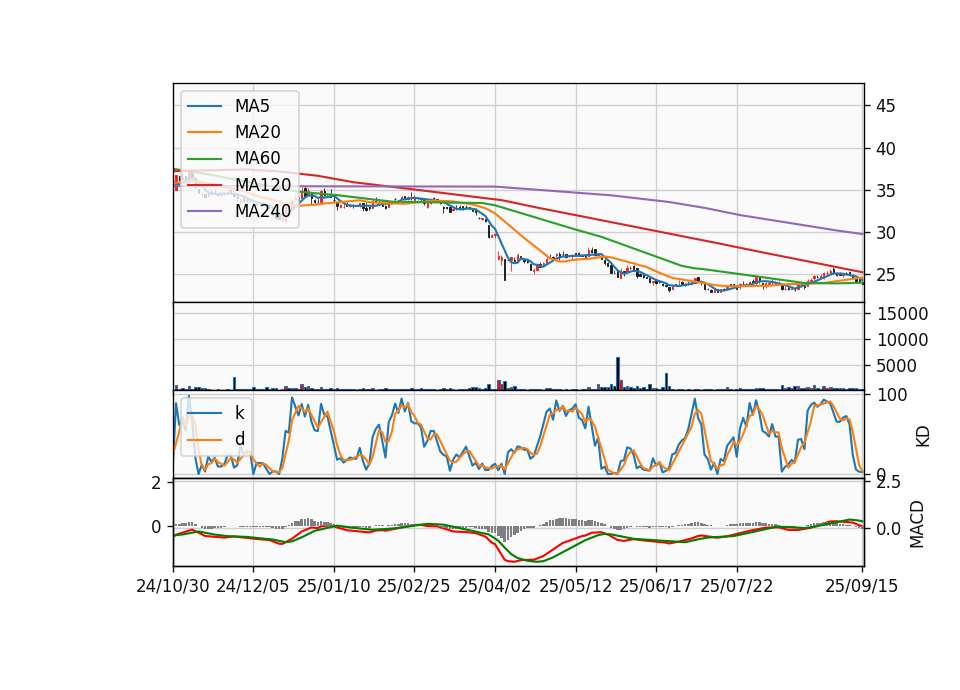
Task: Click the 10000 volume axis tick
Action: coord(902,340)
